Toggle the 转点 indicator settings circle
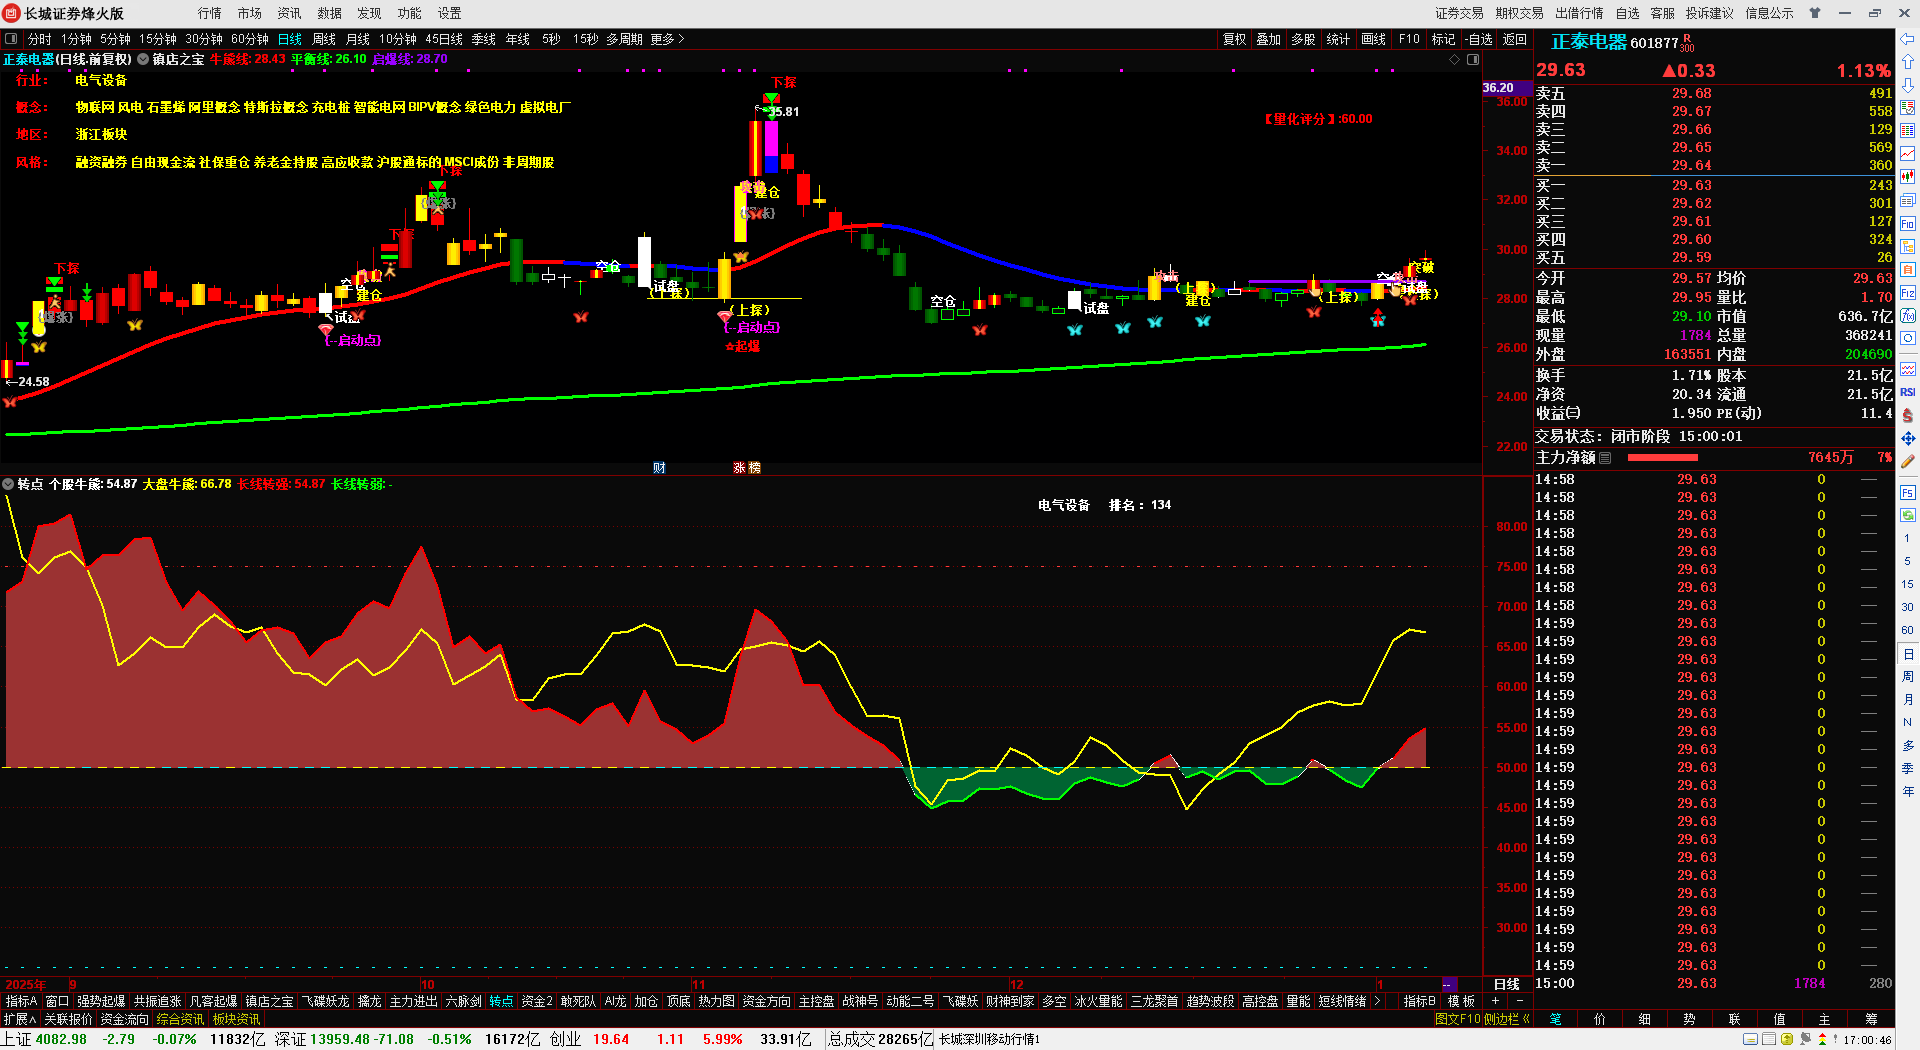 click(9, 484)
